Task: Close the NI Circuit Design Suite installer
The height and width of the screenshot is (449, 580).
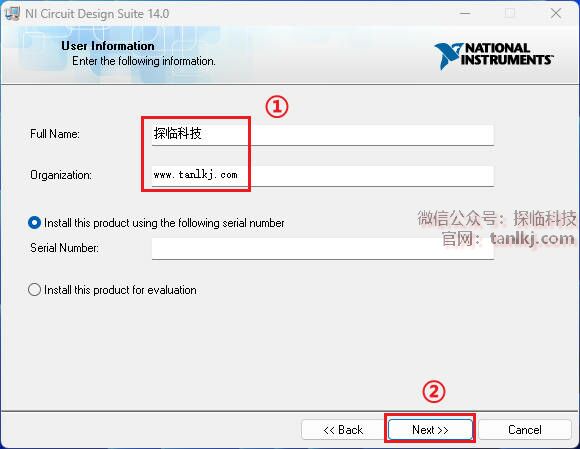Action: pyautogui.click(x=556, y=14)
